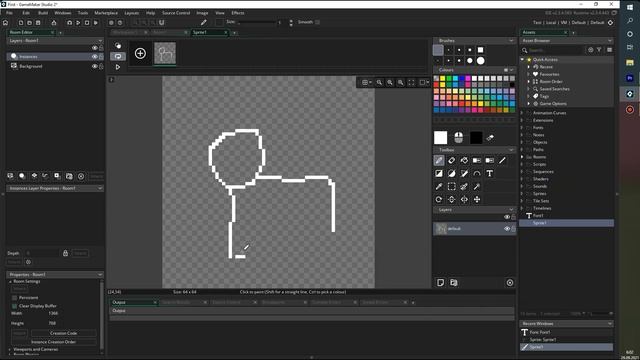Click the stop button in main toolbar

pos(87,23)
